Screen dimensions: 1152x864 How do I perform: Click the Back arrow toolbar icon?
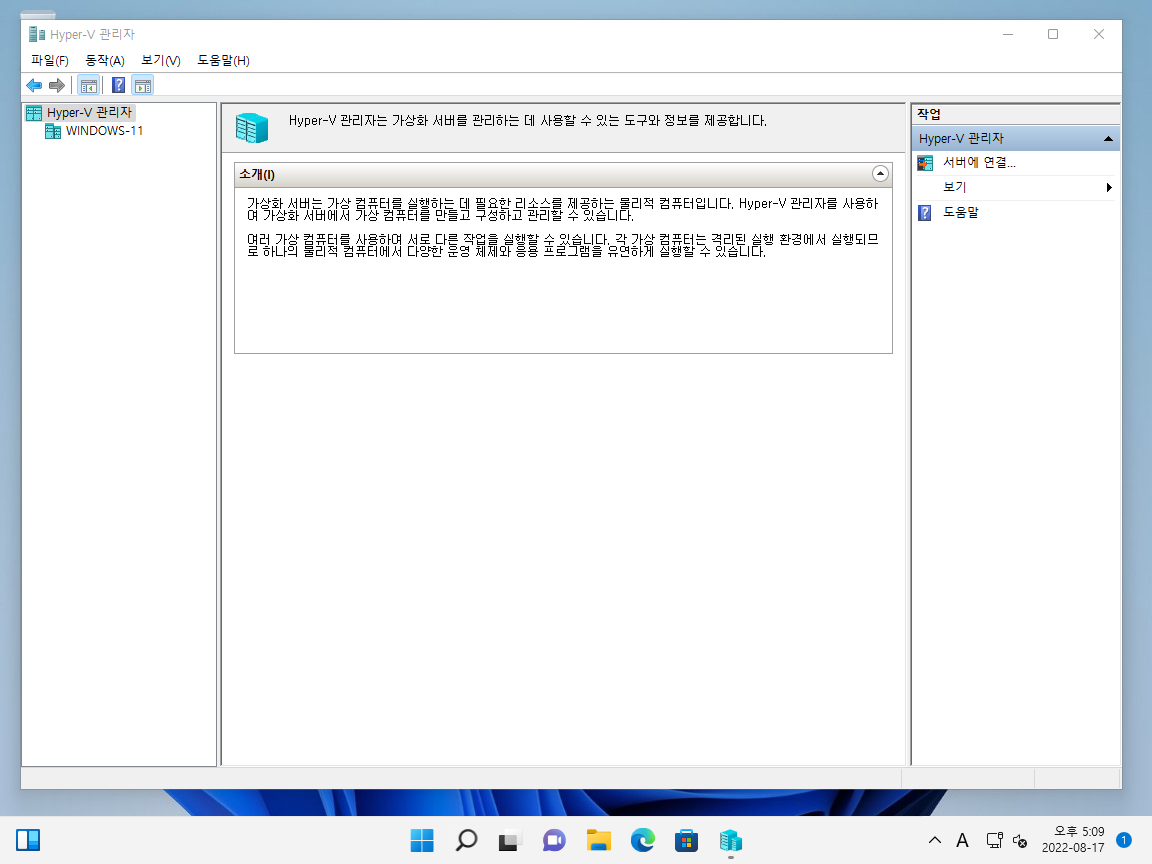(34, 85)
